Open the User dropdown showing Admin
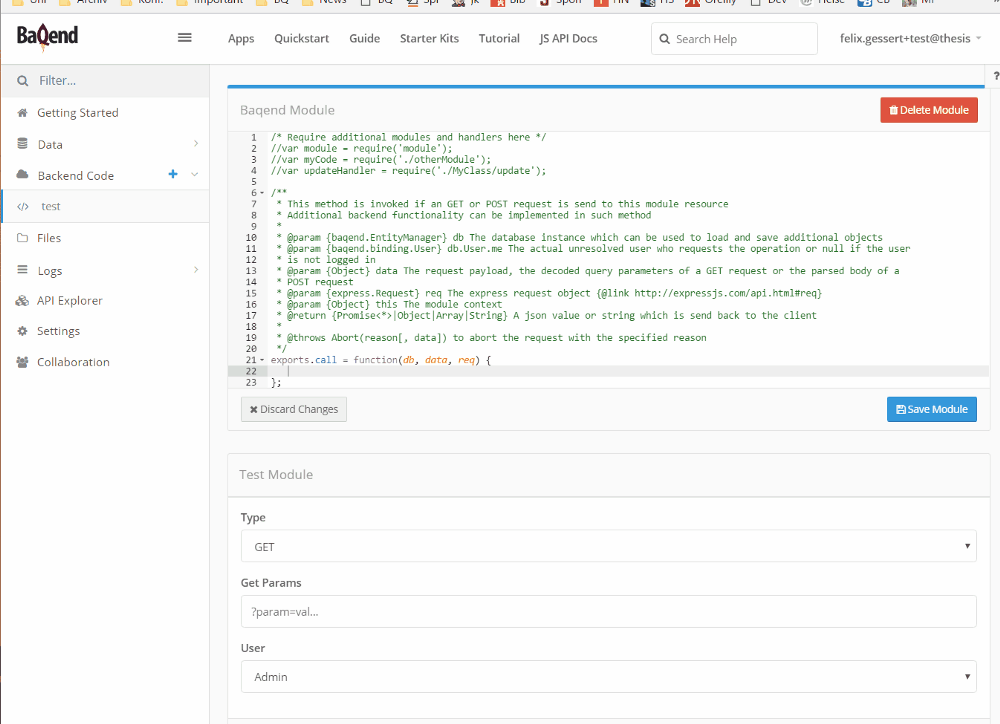The image size is (1000, 724). [x=608, y=676]
